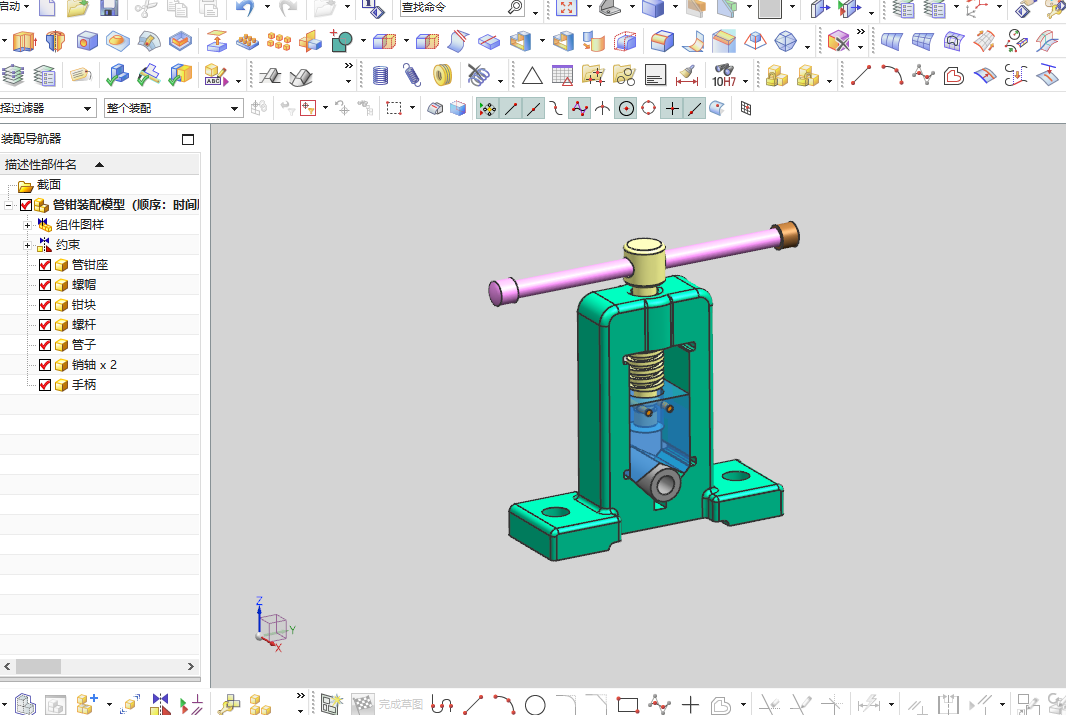The height and width of the screenshot is (715, 1066).
Task: Select the Circle sketch tool at bottom
Action: pyautogui.click(x=535, y=705)
